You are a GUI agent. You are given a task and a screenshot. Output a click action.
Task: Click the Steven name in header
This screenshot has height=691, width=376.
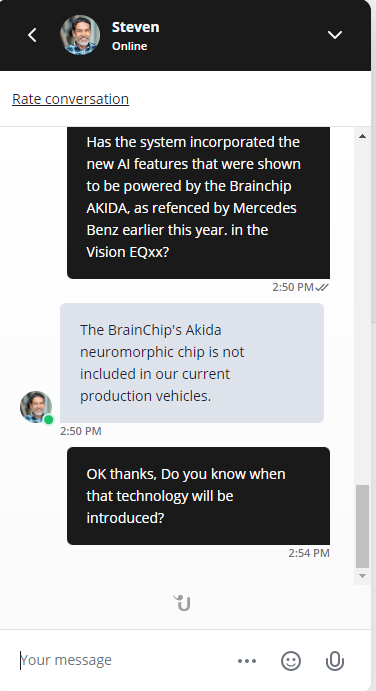(136, 27)
